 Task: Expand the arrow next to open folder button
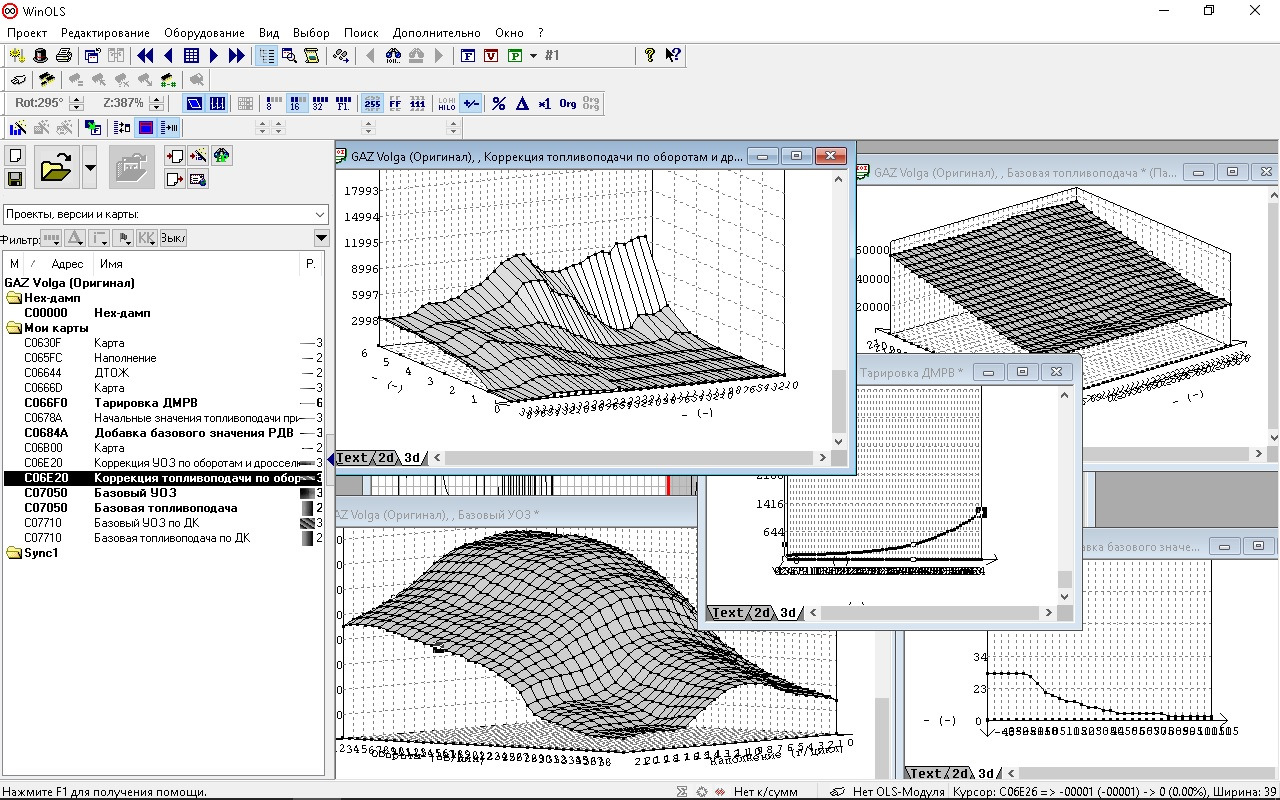click(90, 168)
